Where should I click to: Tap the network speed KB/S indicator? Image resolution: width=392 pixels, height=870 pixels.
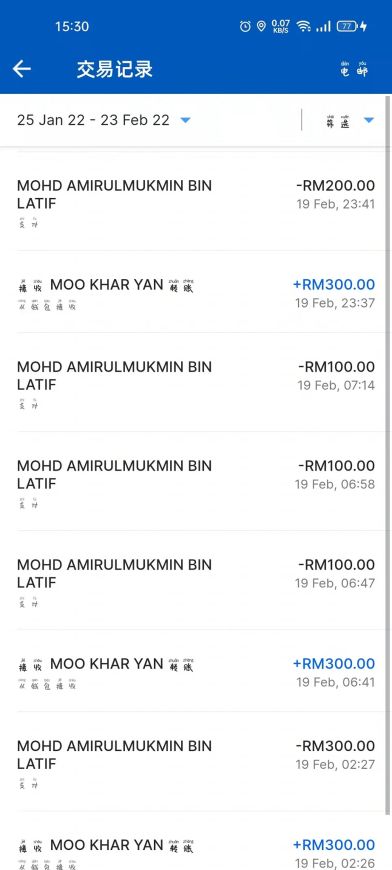click(281, 26)
